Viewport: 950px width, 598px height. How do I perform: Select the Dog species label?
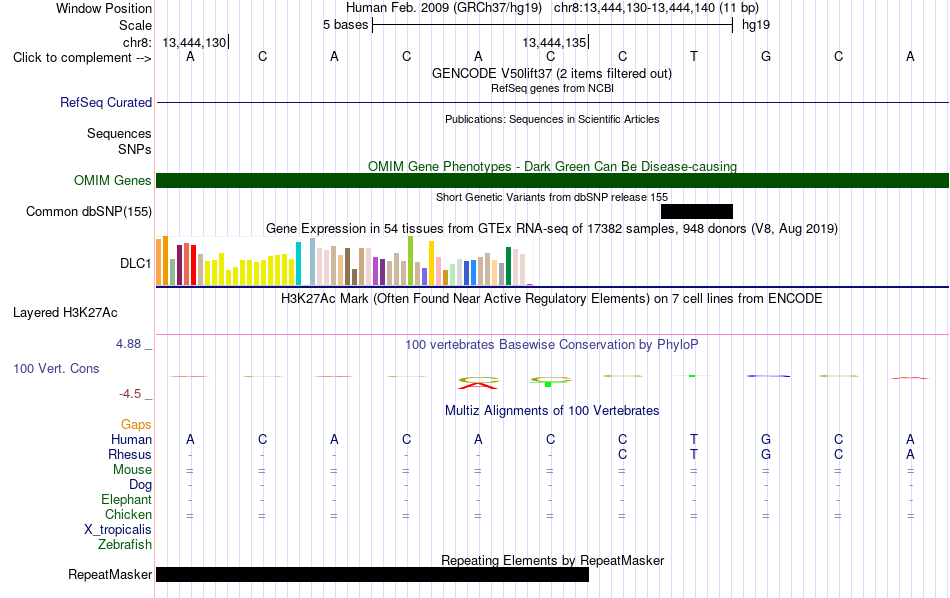[x=140, y=485]
